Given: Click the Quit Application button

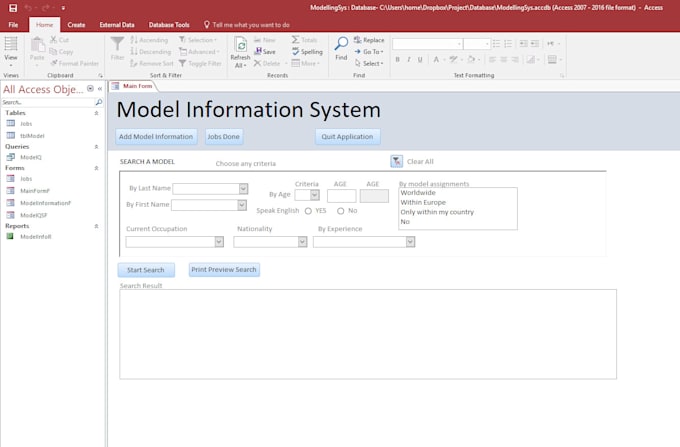Looking at the screenshot, I should coord(347,137).
